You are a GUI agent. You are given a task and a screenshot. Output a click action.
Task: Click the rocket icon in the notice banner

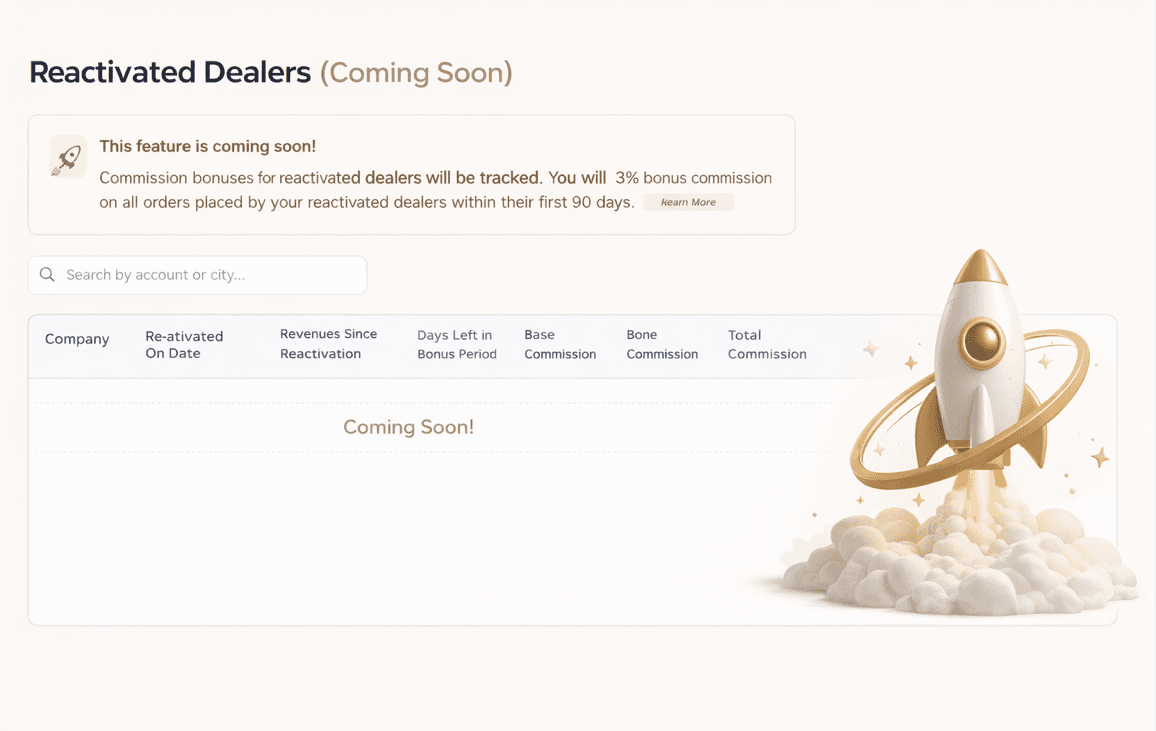point(67,156)
